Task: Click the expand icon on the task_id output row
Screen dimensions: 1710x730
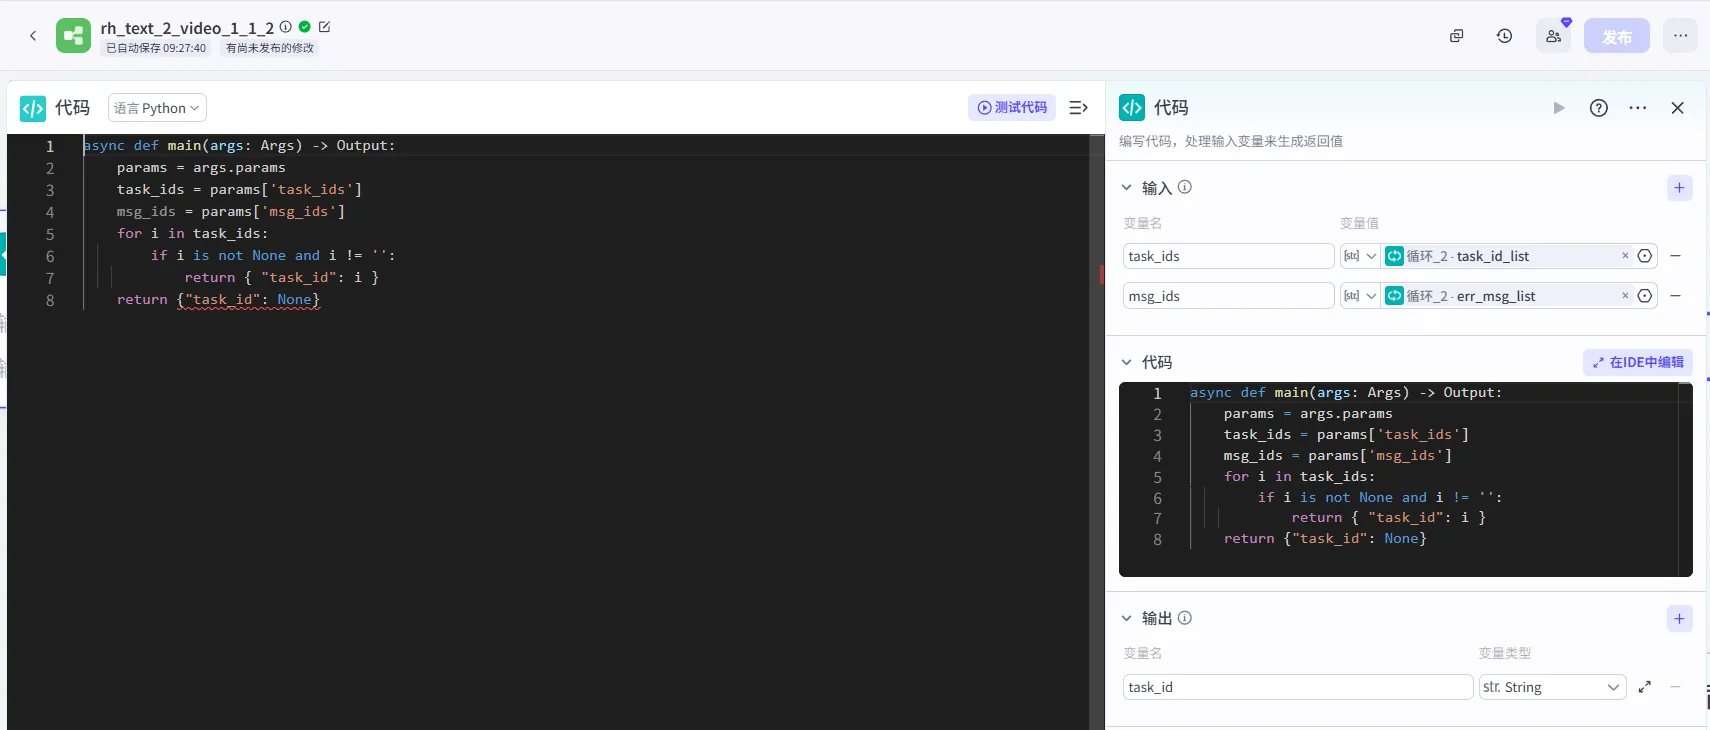Action: [1645, 687]
